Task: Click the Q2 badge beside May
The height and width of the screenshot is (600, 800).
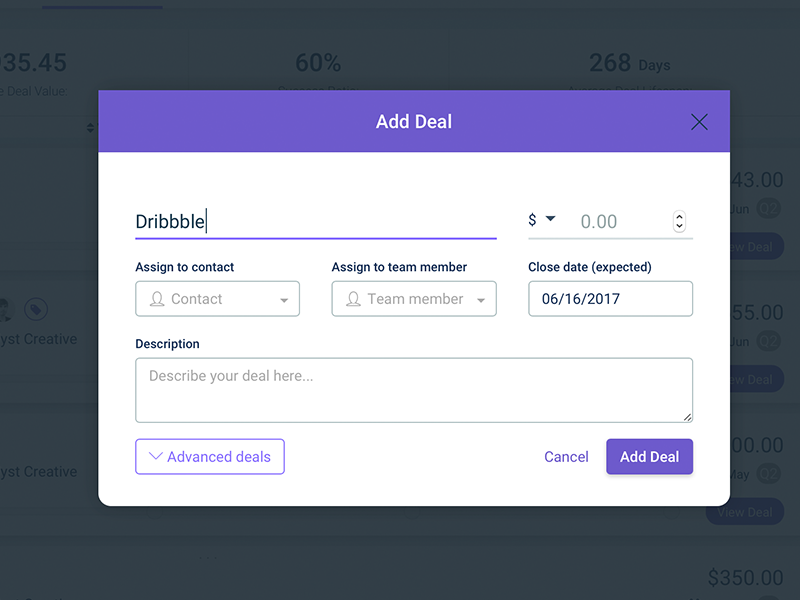Action: click(768, 475)
